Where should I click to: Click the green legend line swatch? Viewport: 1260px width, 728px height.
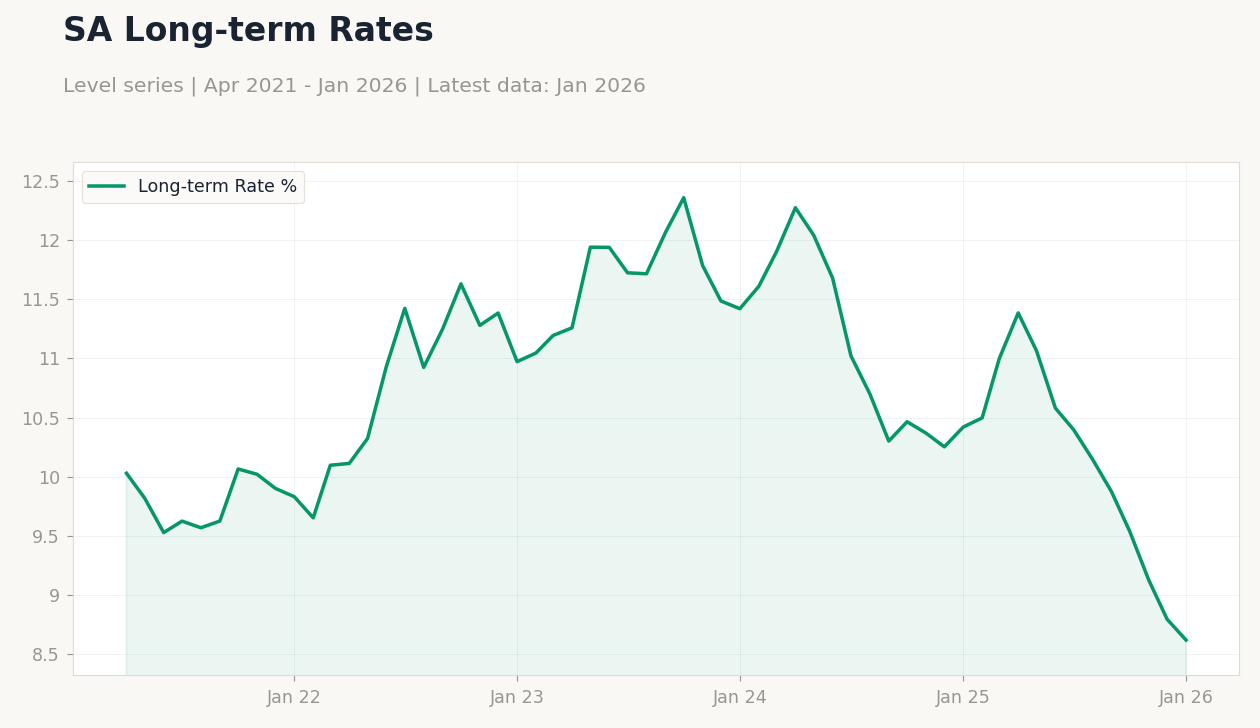(107, 187)
